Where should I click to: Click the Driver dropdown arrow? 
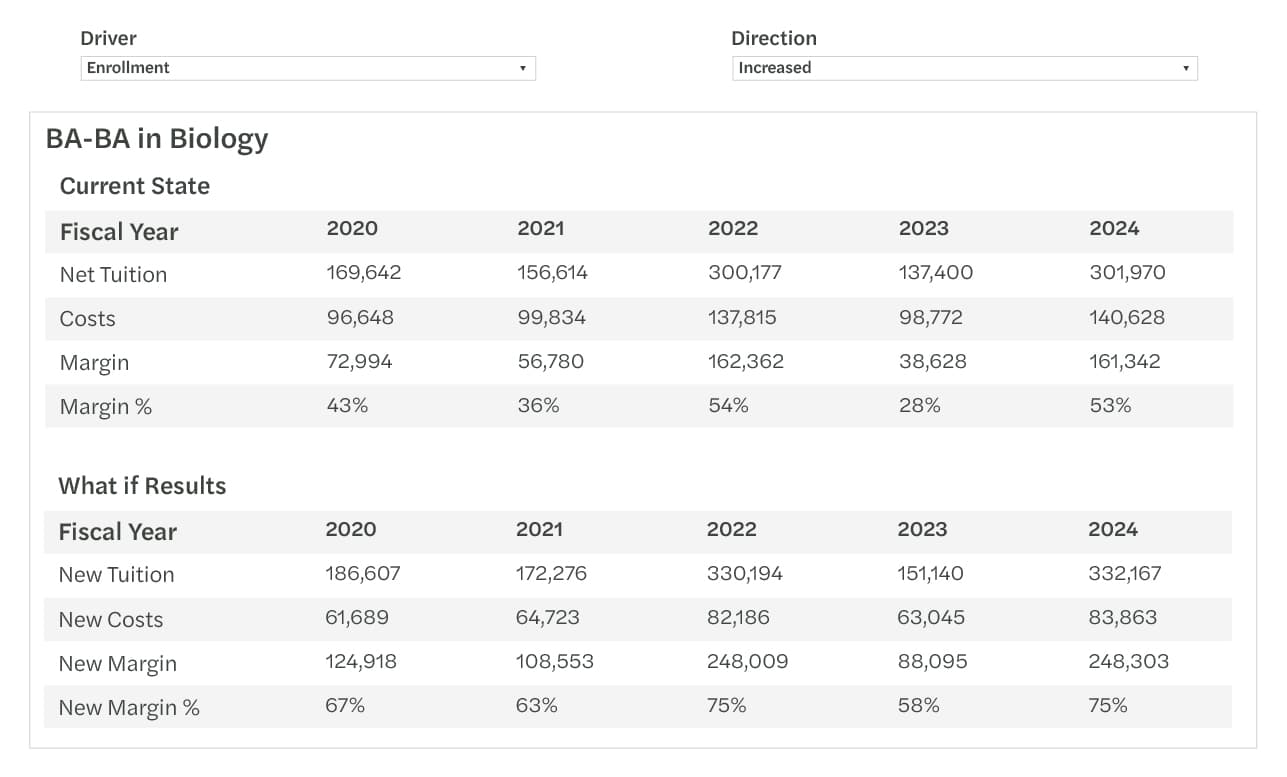point(523,68)
